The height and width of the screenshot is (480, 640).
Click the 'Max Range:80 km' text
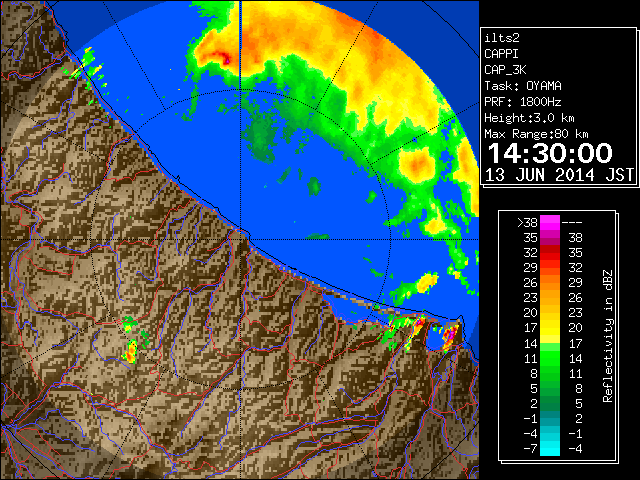pos(536,134)
